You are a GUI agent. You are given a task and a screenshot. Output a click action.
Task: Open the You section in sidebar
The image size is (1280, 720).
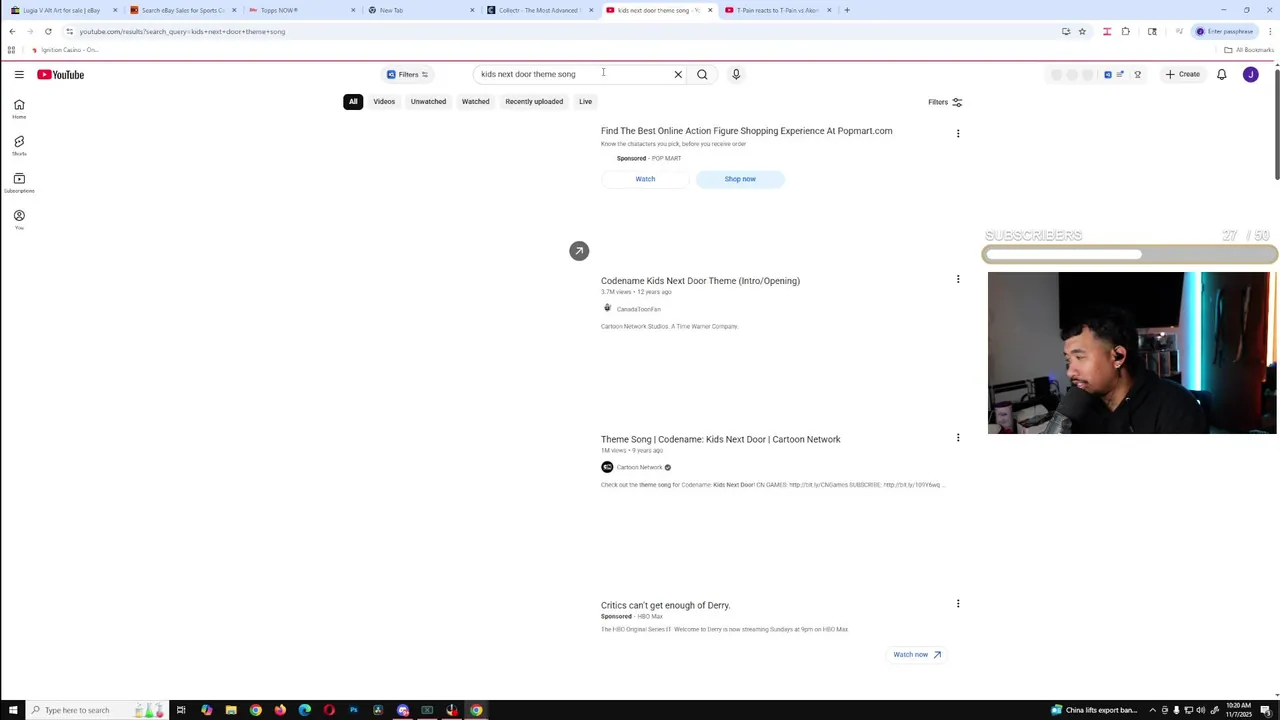[19, 220]
